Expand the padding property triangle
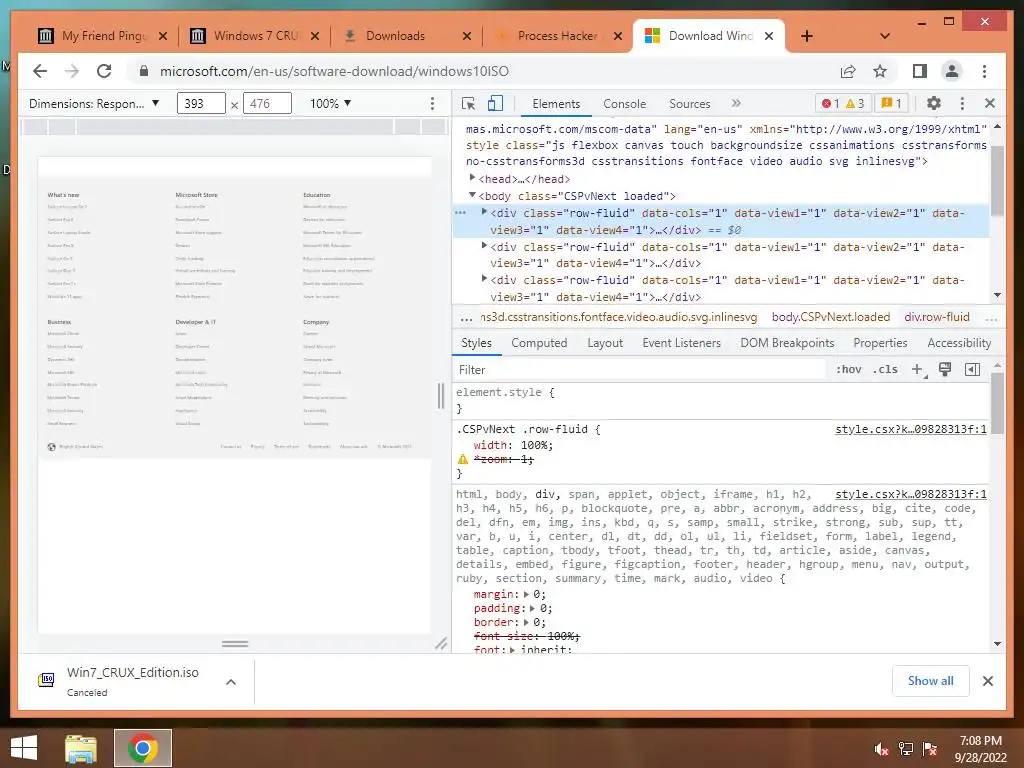This screenshot has height=768, width=1024. pos(533,609)
